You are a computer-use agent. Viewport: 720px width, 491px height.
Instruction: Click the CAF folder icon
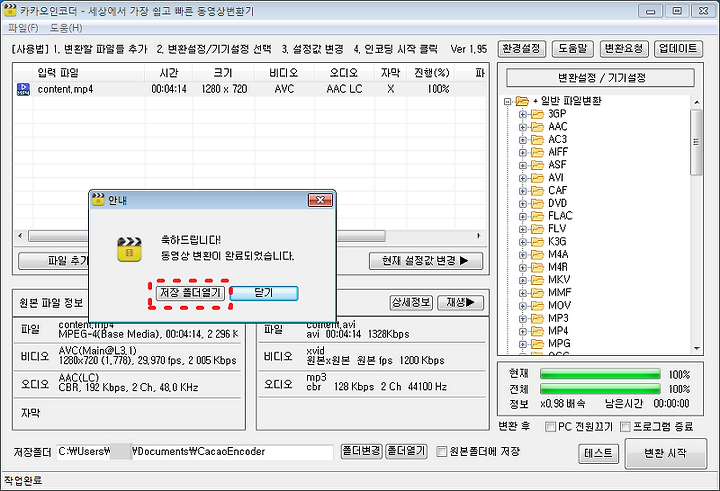click(537, 191)
